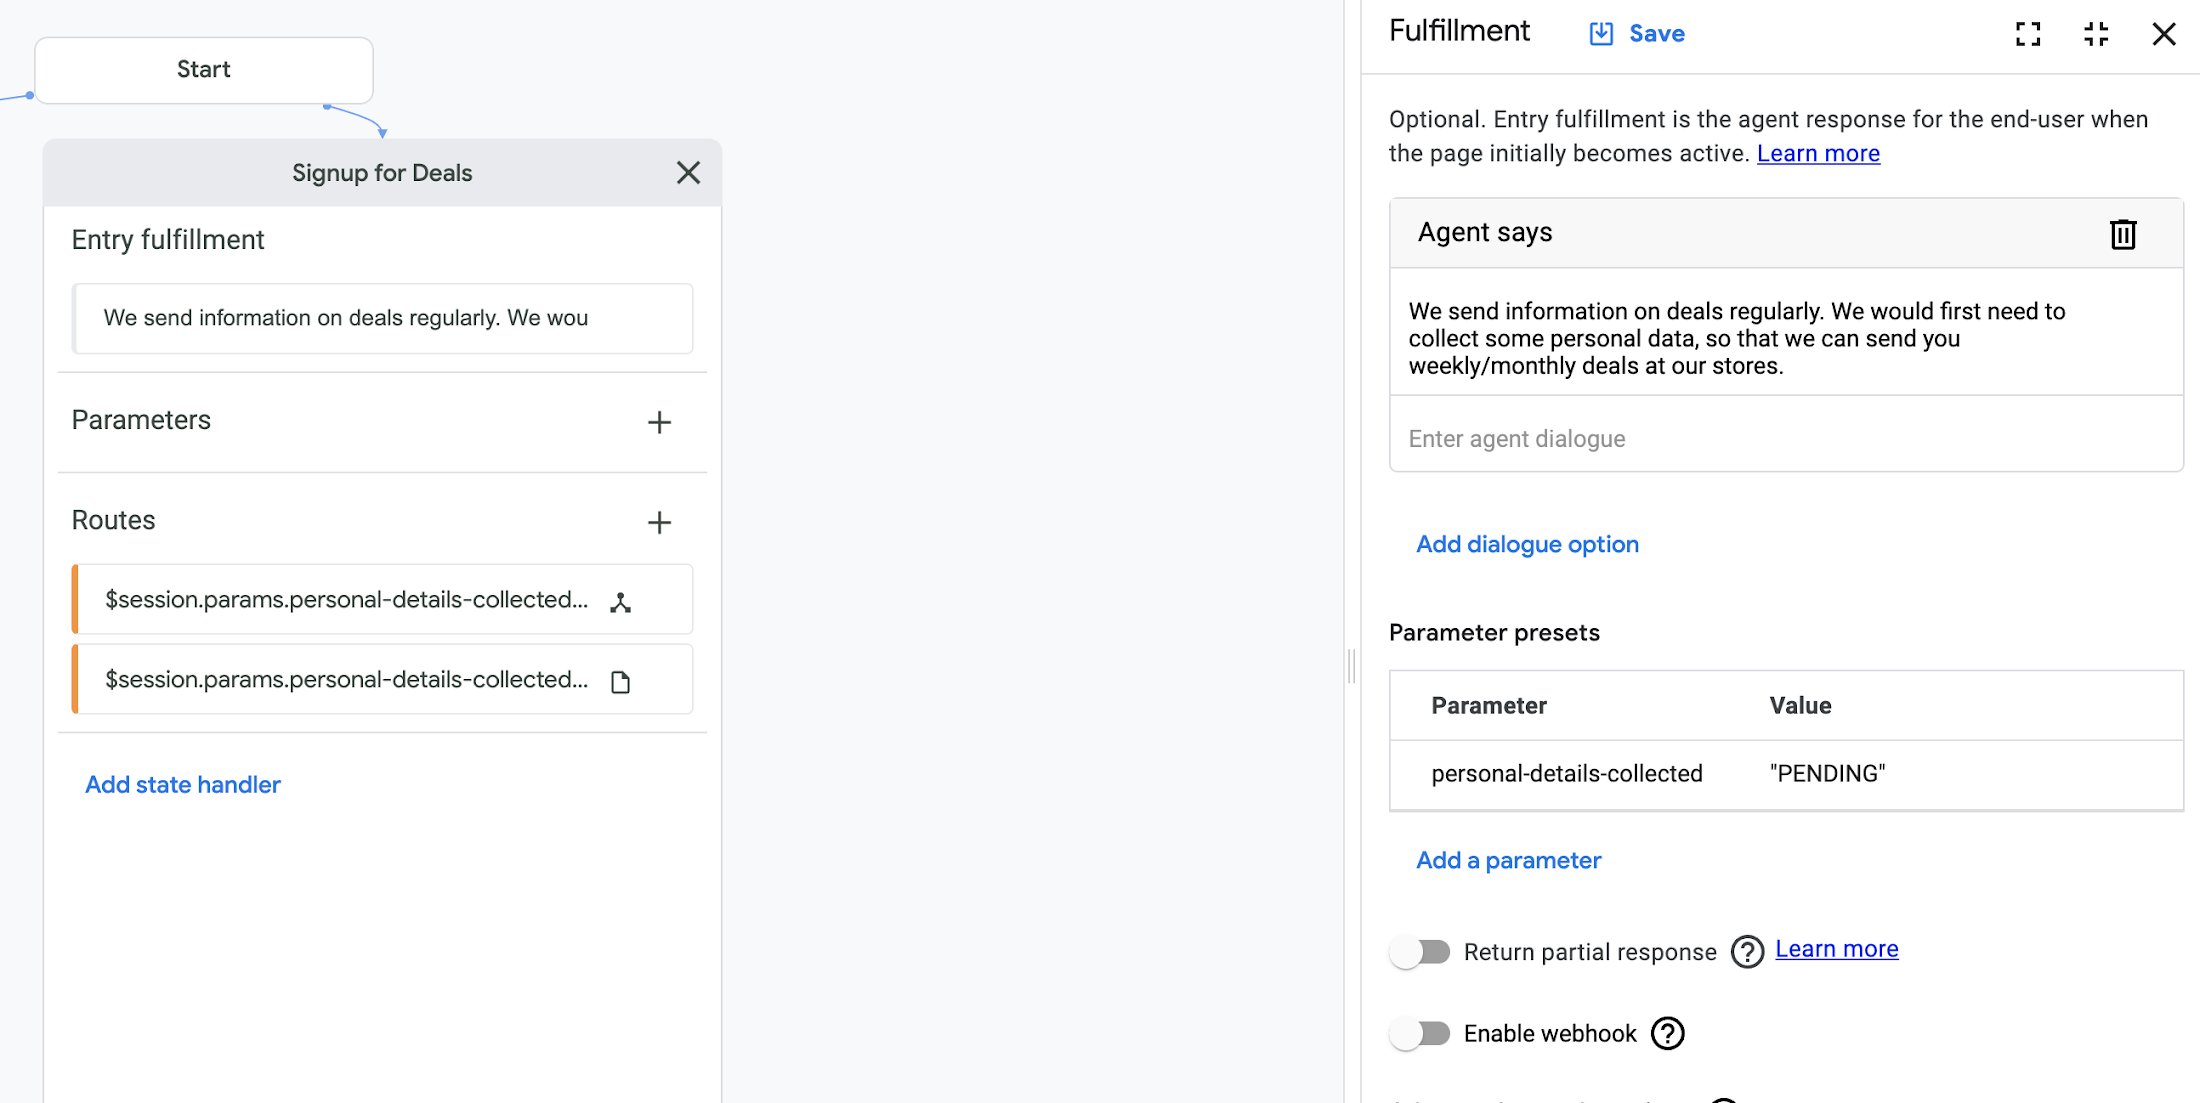This screenshot has width=2200, height=1103.
Task: Click the personal-details-collected parameter cell
Action: (1566, 774)
